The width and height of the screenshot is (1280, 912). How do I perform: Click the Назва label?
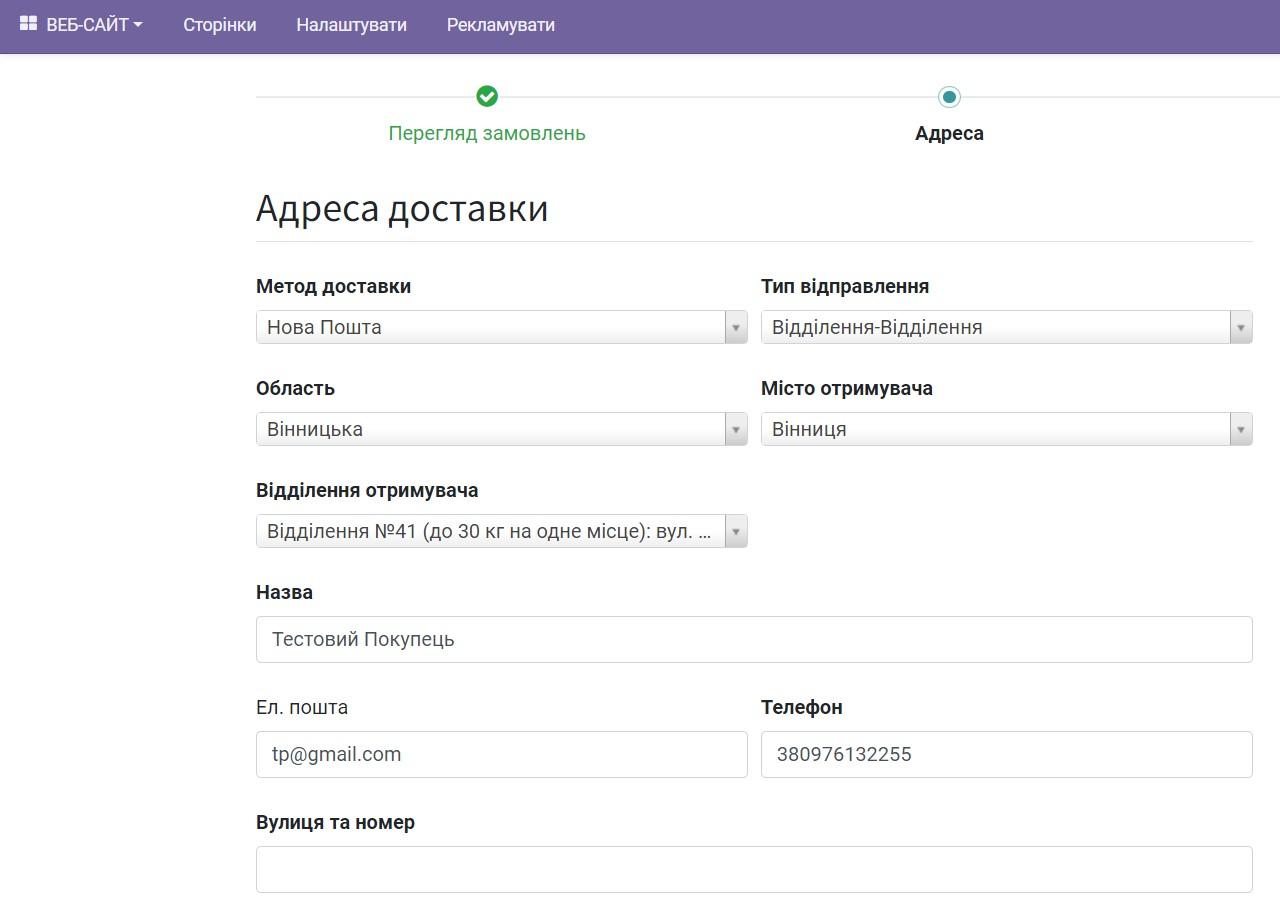coord(284,592)
